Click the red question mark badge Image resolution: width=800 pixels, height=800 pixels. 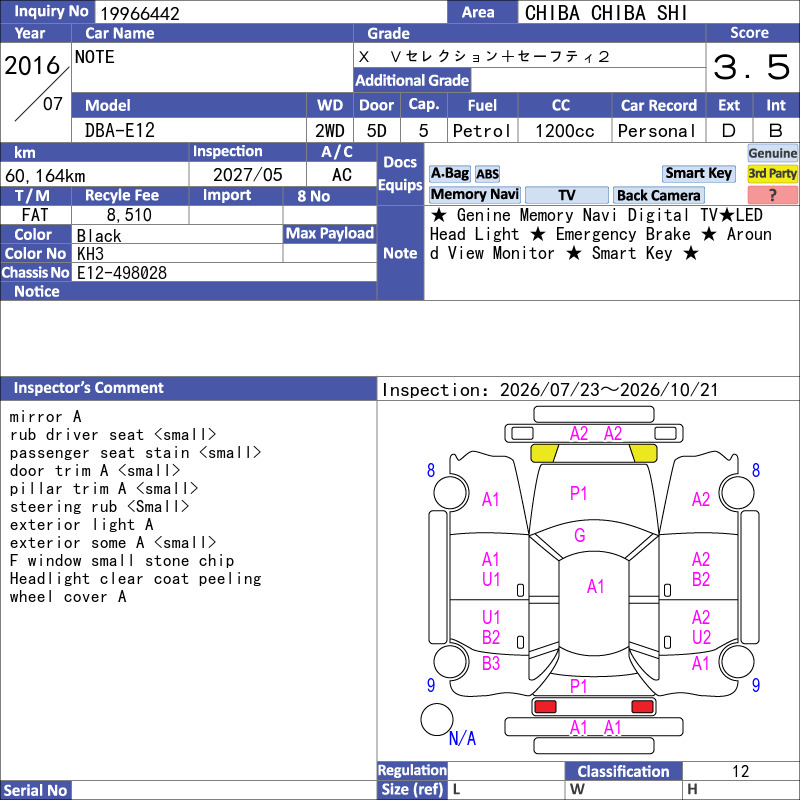click(x=772, y=195)
